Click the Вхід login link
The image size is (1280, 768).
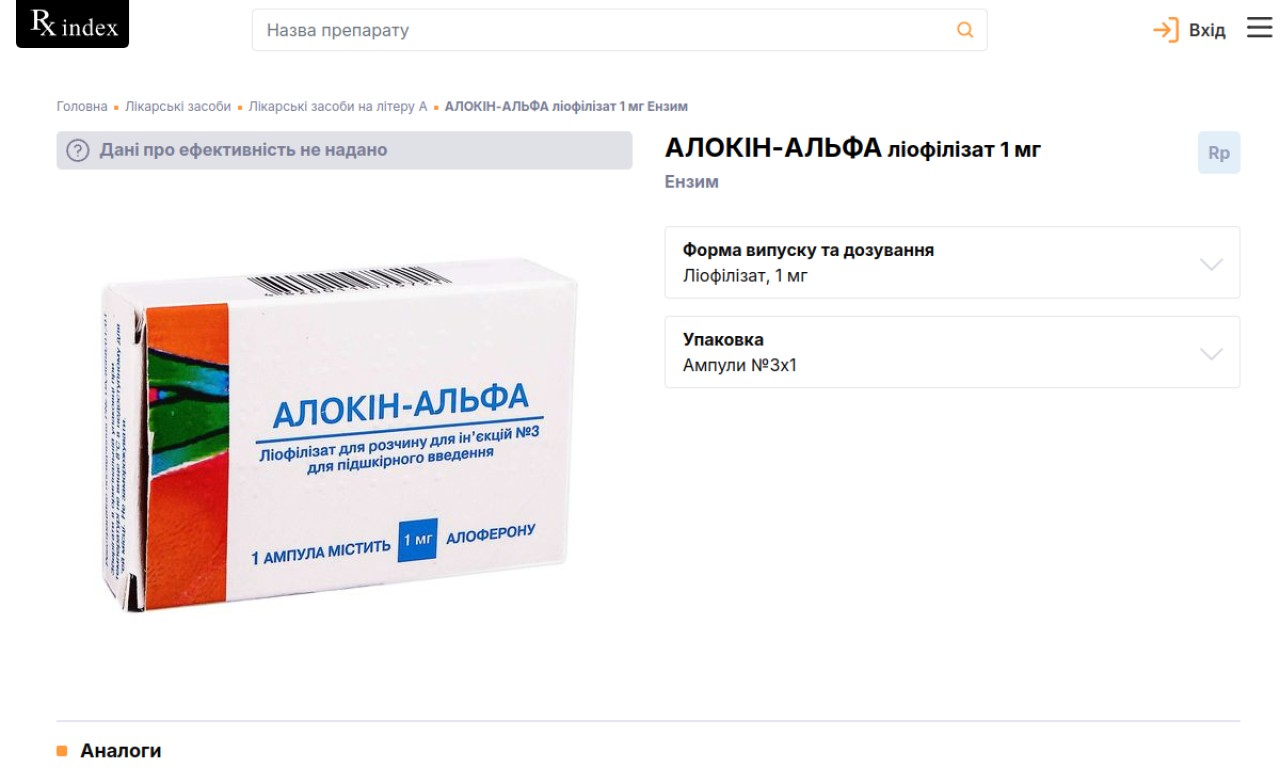[x=1207, y=30]
